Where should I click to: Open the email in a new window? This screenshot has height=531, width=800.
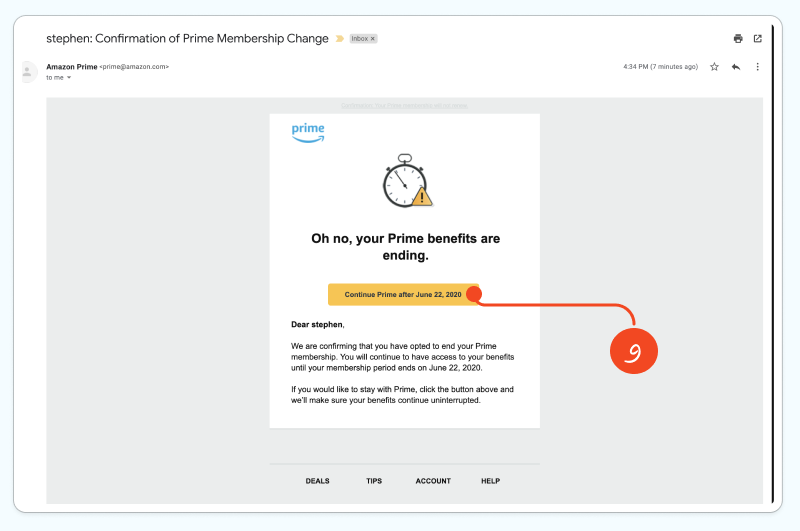click(758, 39)
